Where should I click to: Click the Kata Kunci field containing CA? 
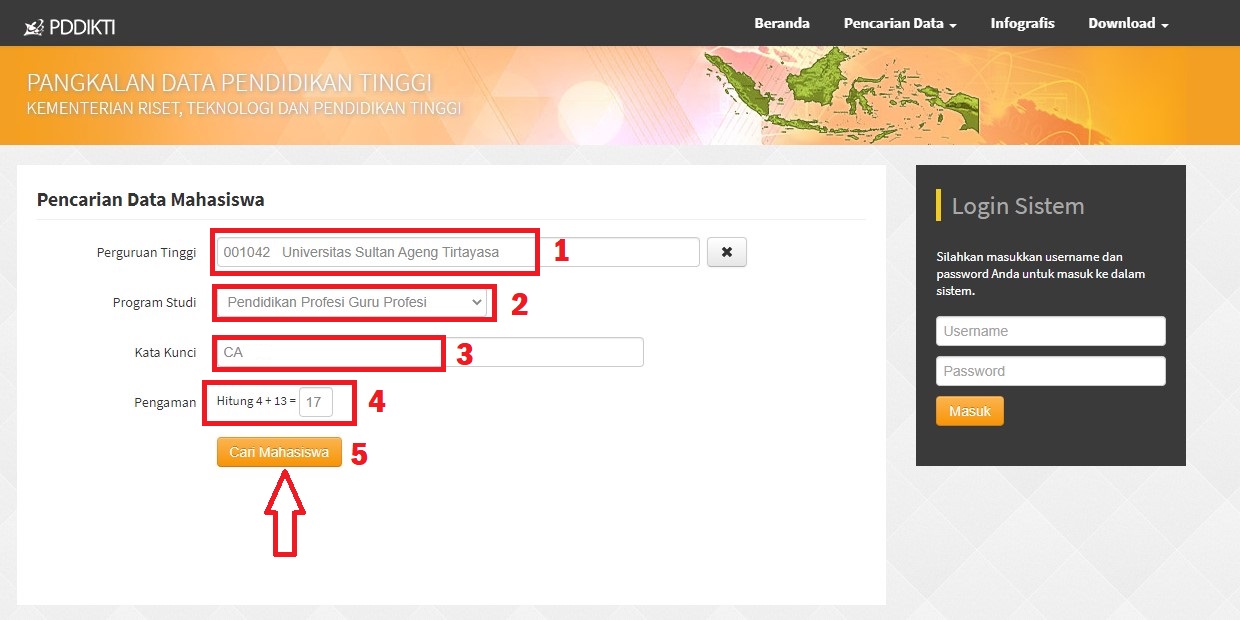tap(328, 352)
